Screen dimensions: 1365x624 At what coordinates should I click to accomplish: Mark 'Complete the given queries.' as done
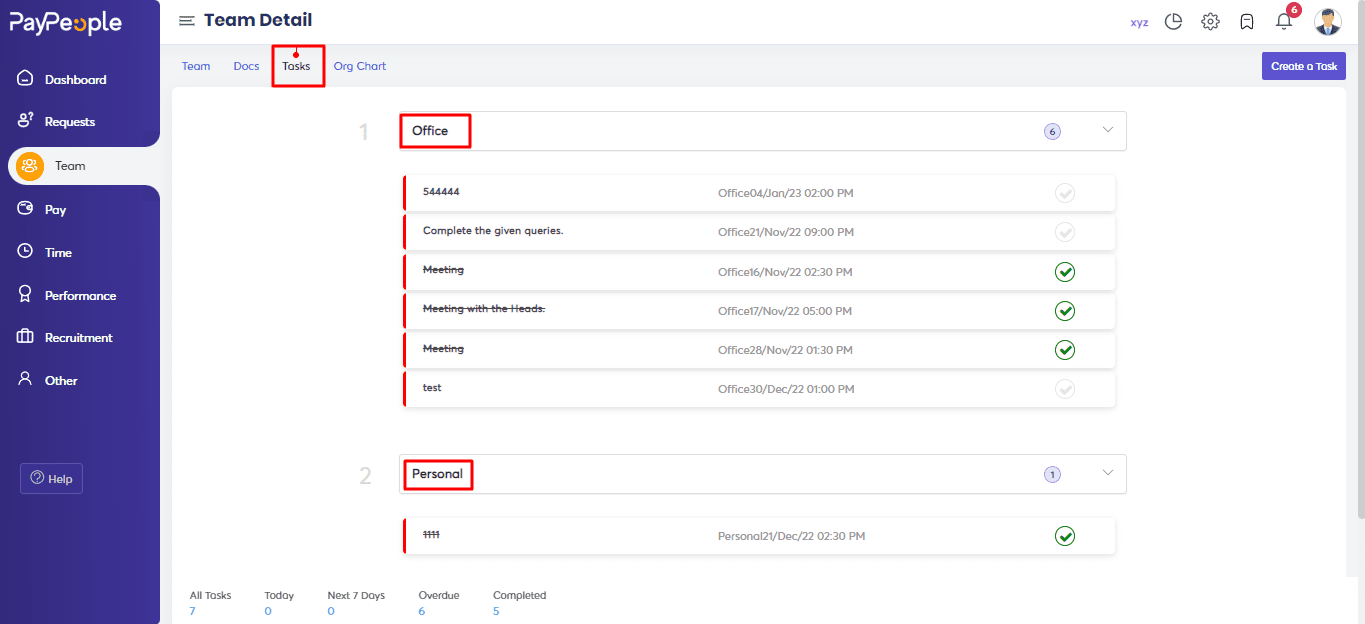1065,232
